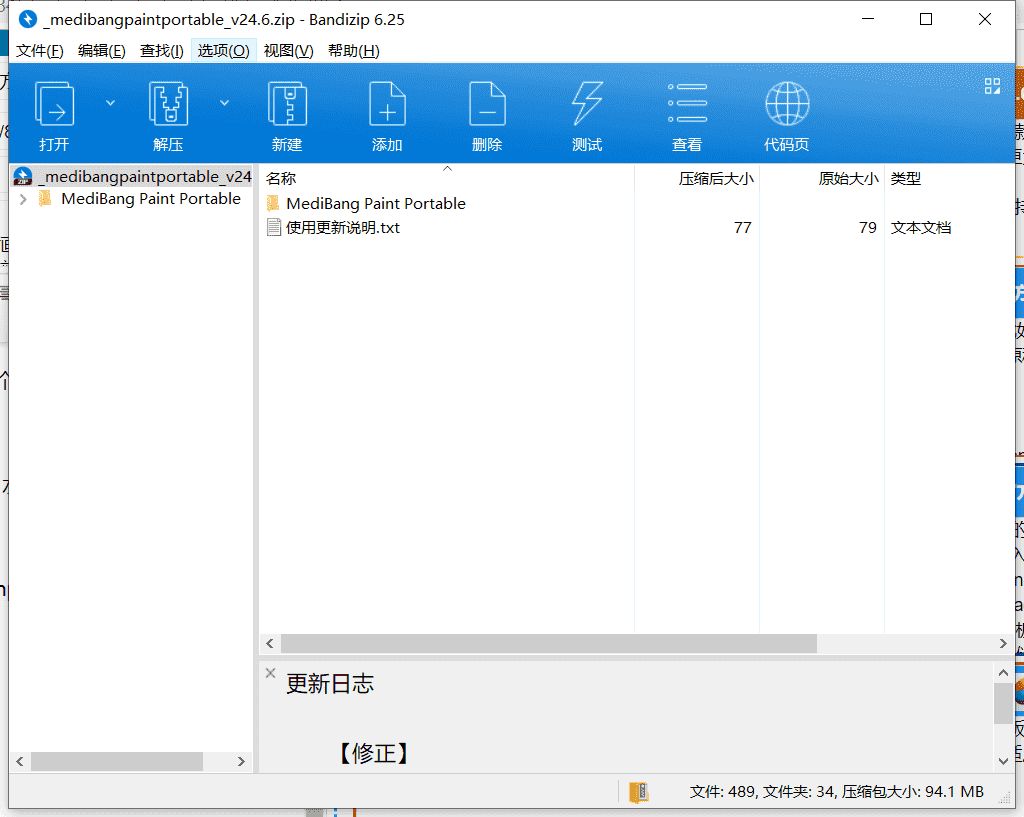Open the Code Page (代码页) globe icon
This screenshot has width=1024, height=817.
pos(787,104)
